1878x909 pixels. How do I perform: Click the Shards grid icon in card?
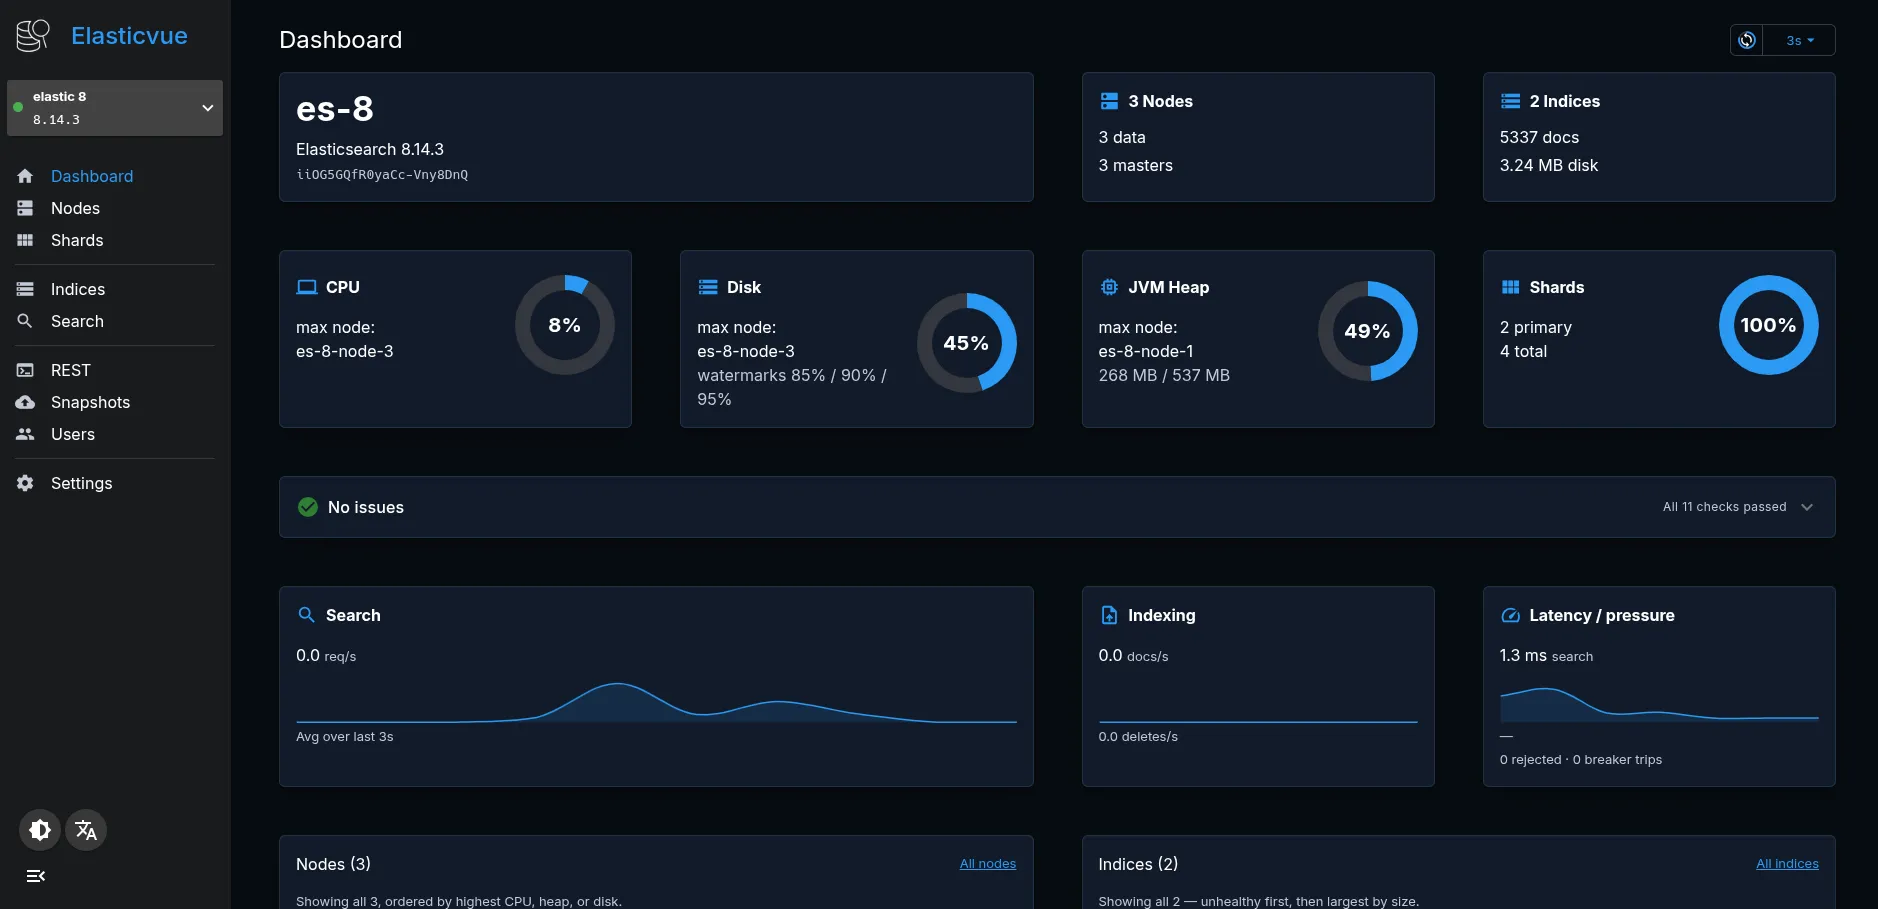[x=1510, y=287]
